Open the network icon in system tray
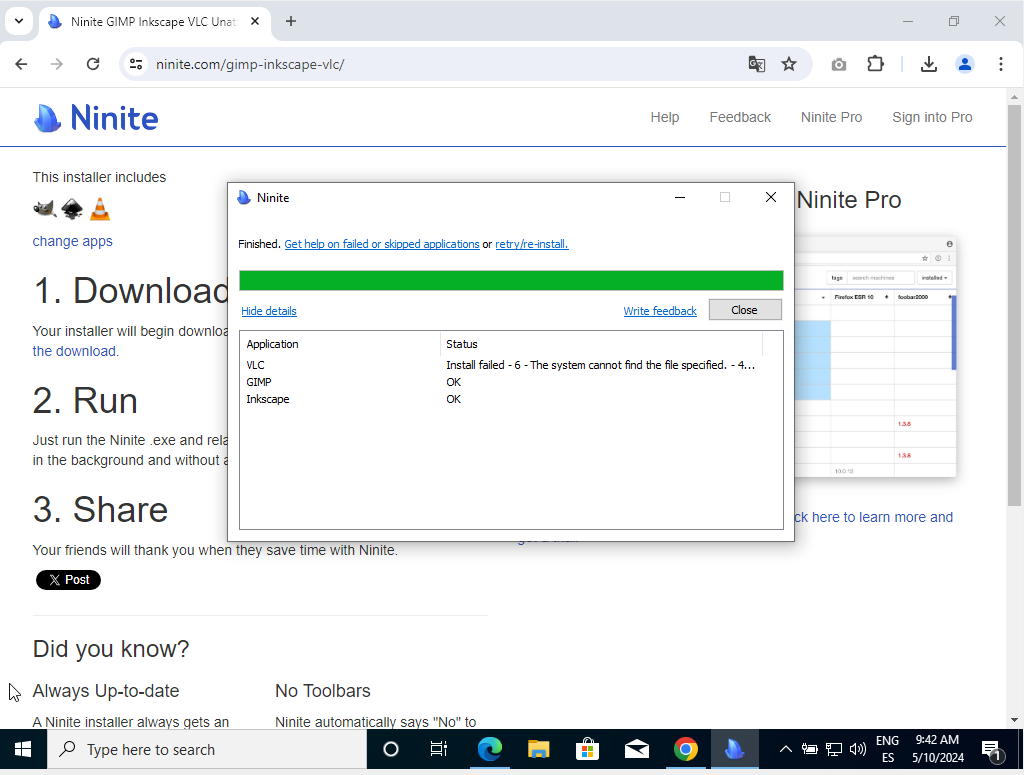Viewport: 1024px width, 775px height. tap(834, 750)
